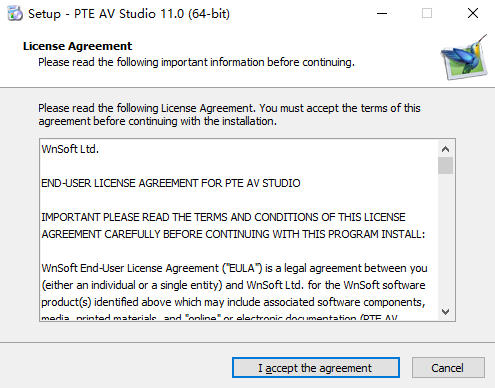Click the license text scrollbar thumb
The height and width of the screenshot is (388, 495).
(x=445, y=166)
